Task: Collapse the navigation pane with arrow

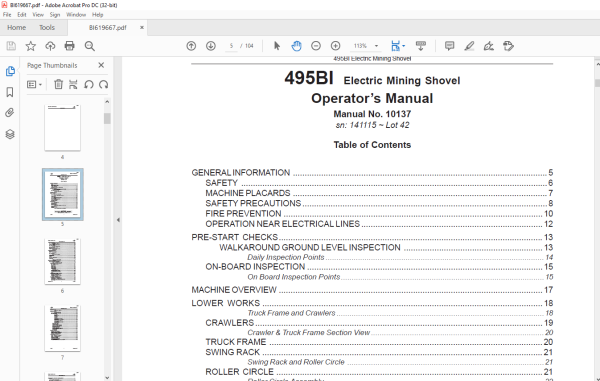Action: pyautogui.click(x=118, y=220)
